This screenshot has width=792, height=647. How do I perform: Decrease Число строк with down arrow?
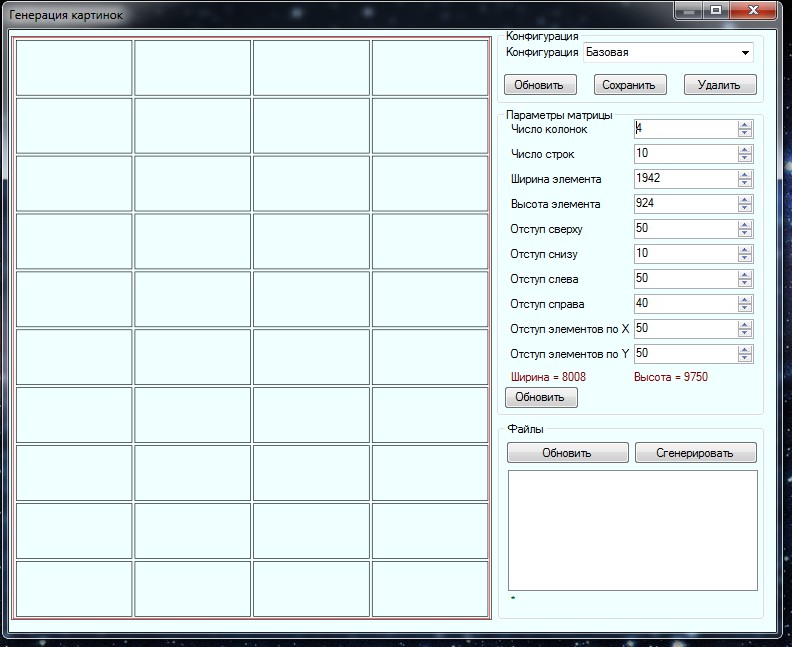tap(745, 158)
